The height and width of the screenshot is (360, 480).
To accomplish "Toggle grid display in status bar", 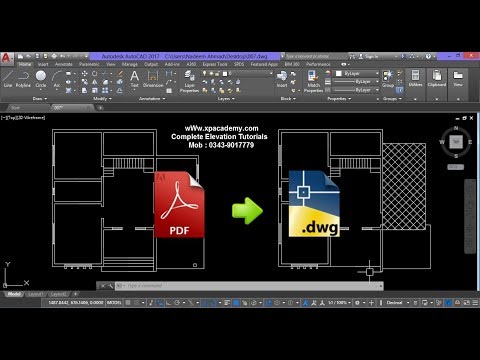I will (x=128, y=303).
